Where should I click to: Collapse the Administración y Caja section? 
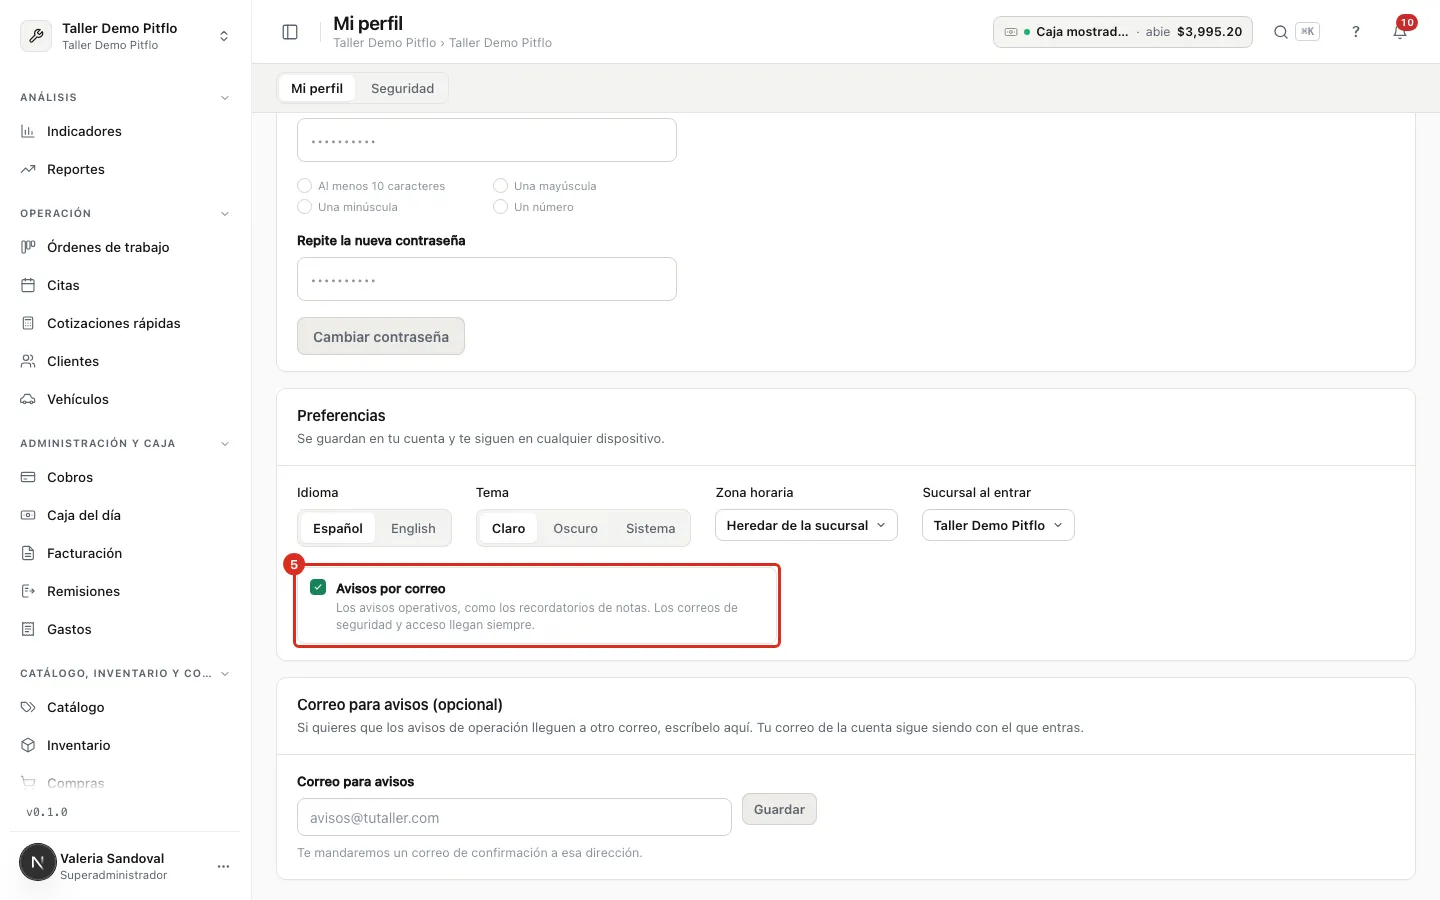(225, 444)
